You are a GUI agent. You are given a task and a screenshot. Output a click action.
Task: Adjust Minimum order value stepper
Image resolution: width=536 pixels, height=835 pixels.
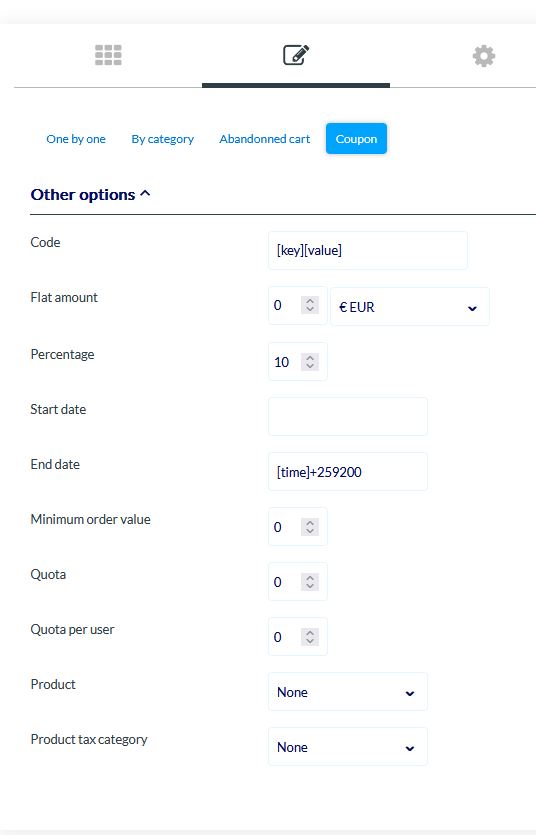pyautogui.click(x=310, y=527)
